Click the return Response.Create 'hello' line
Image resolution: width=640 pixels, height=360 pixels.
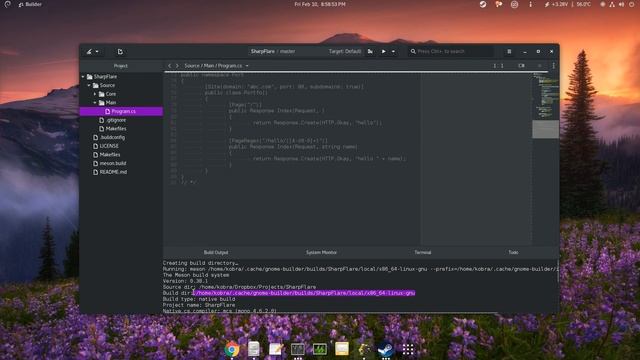click(317, 123)
